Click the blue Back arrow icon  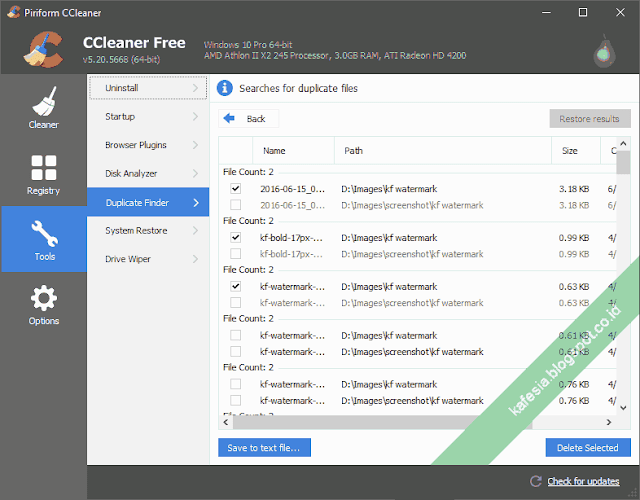[229, 118]
